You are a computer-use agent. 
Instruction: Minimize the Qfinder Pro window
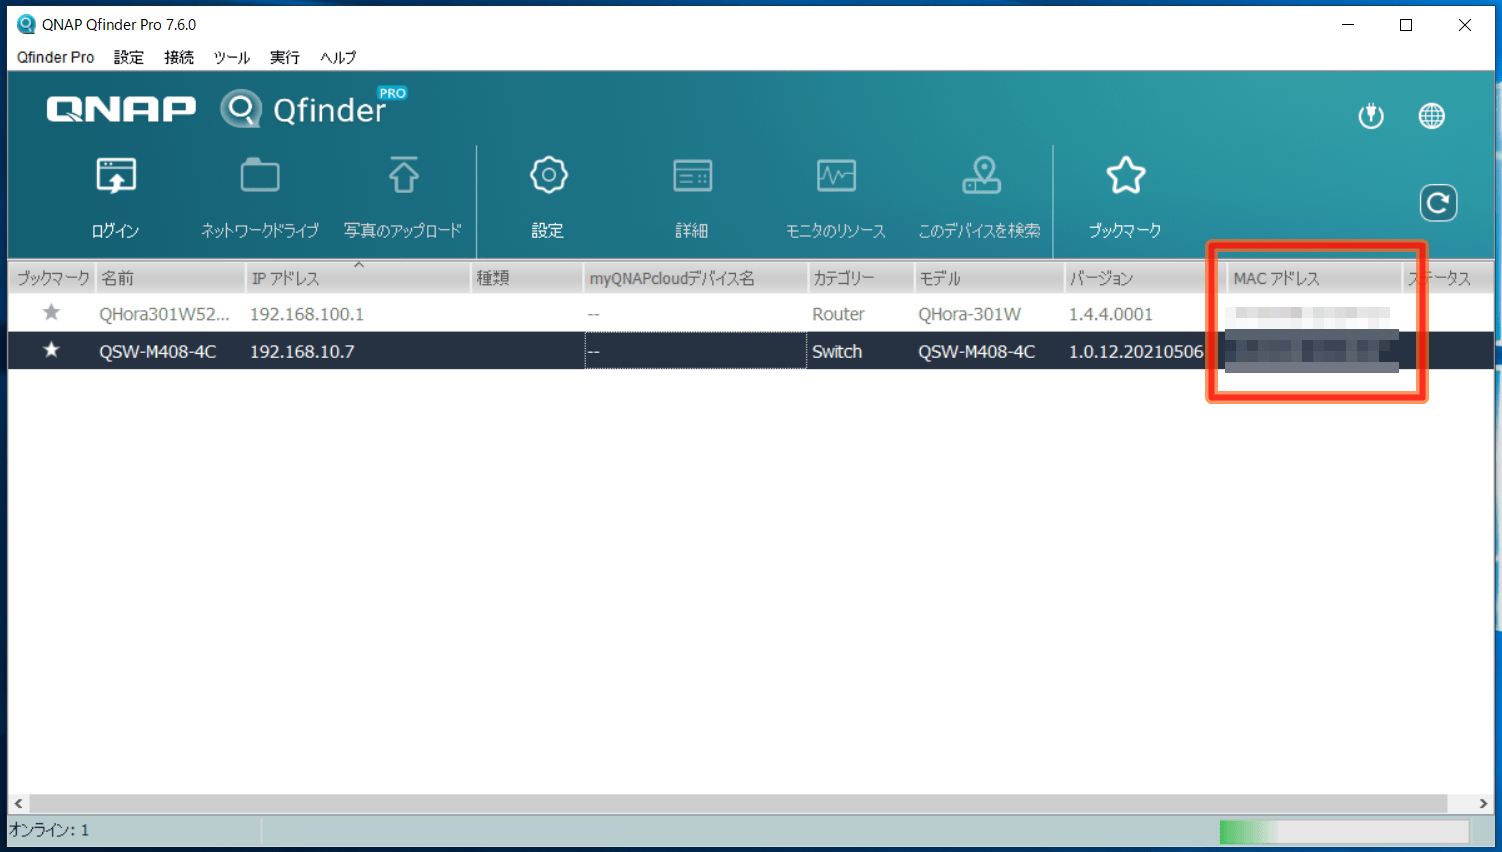[1348, 25]
